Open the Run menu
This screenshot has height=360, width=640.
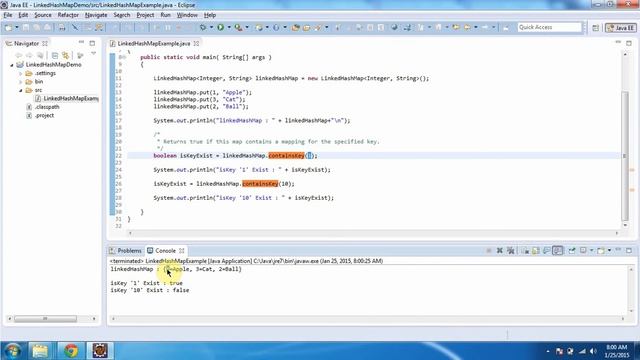(x=165, y=15)
